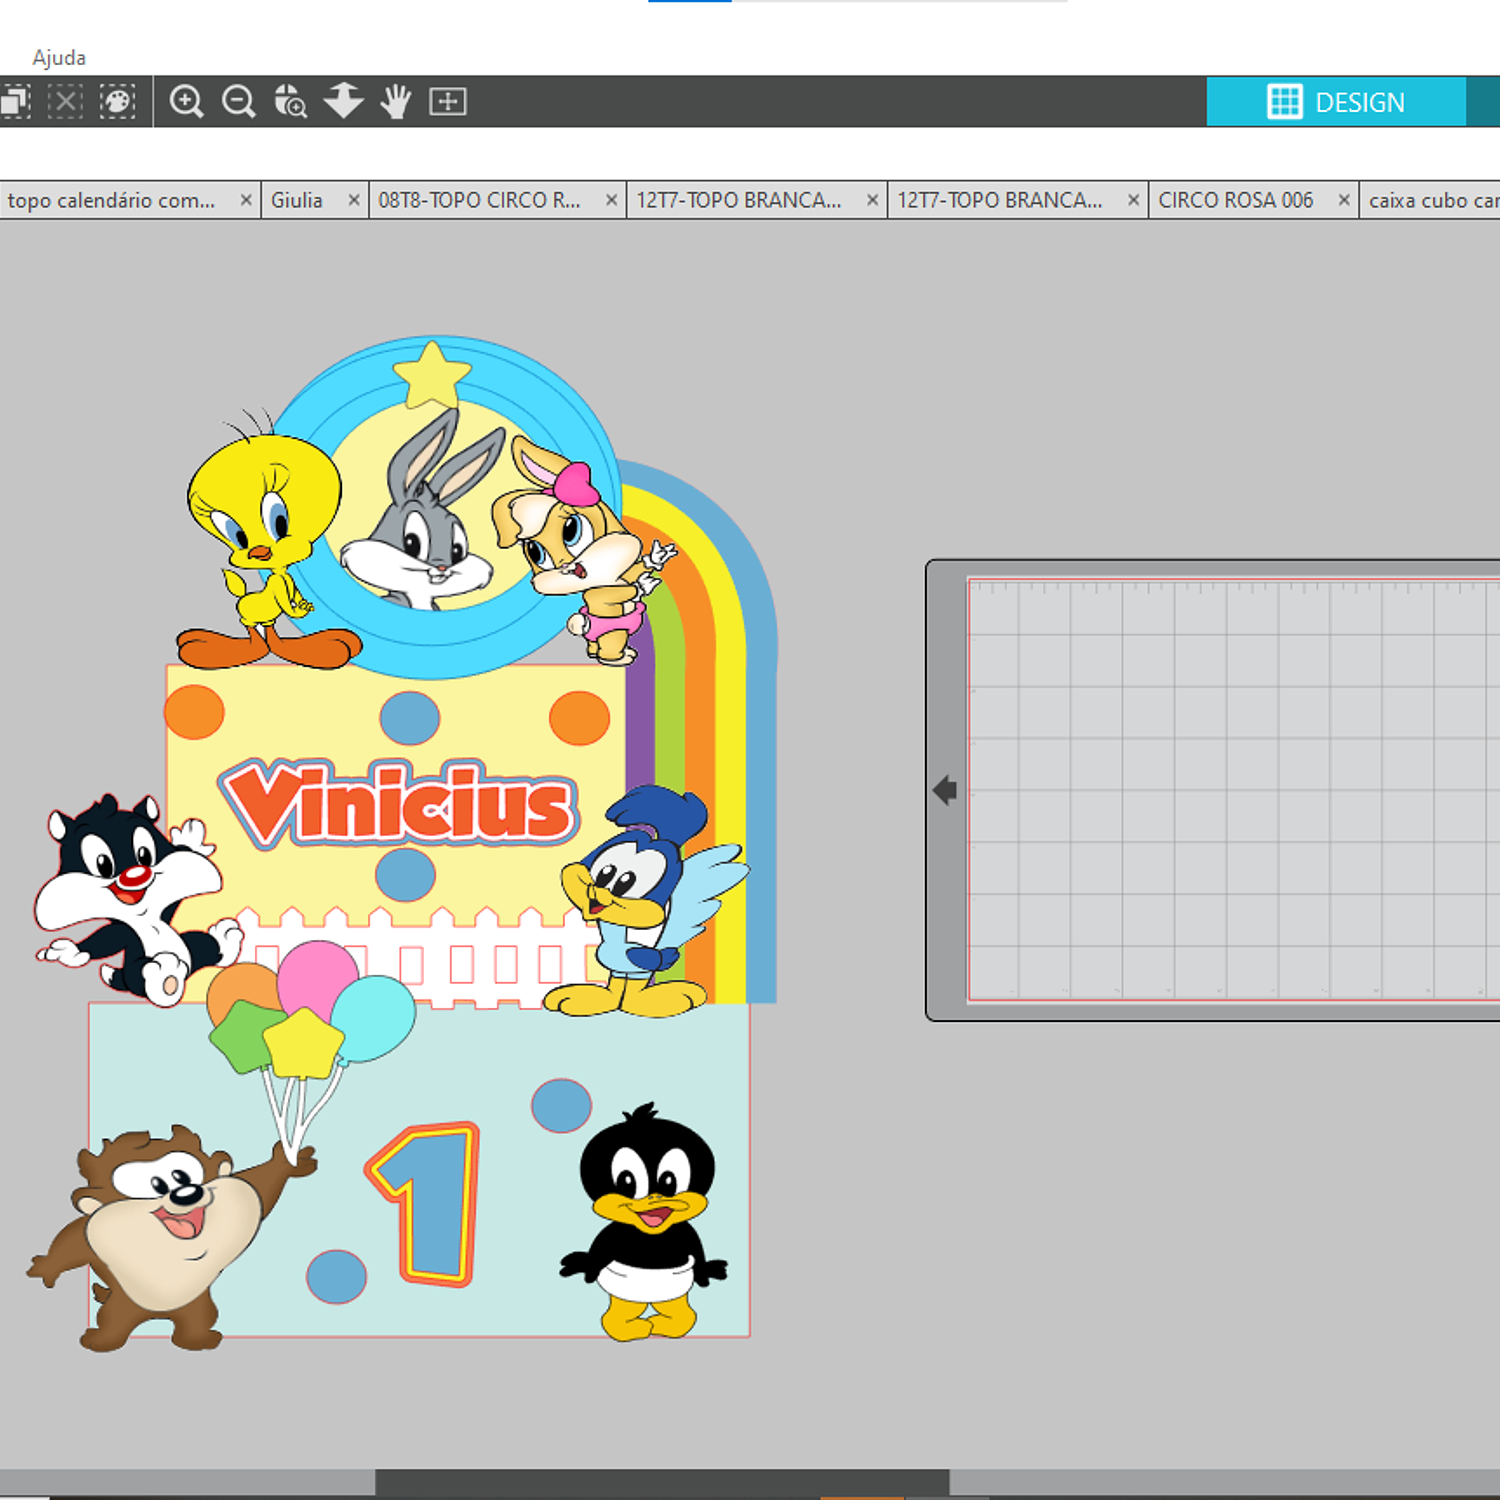The height and width of the screenshot is (1500, 1500).
Task: Select the Zoom Out tool
Action: click(x=237, y=101)
